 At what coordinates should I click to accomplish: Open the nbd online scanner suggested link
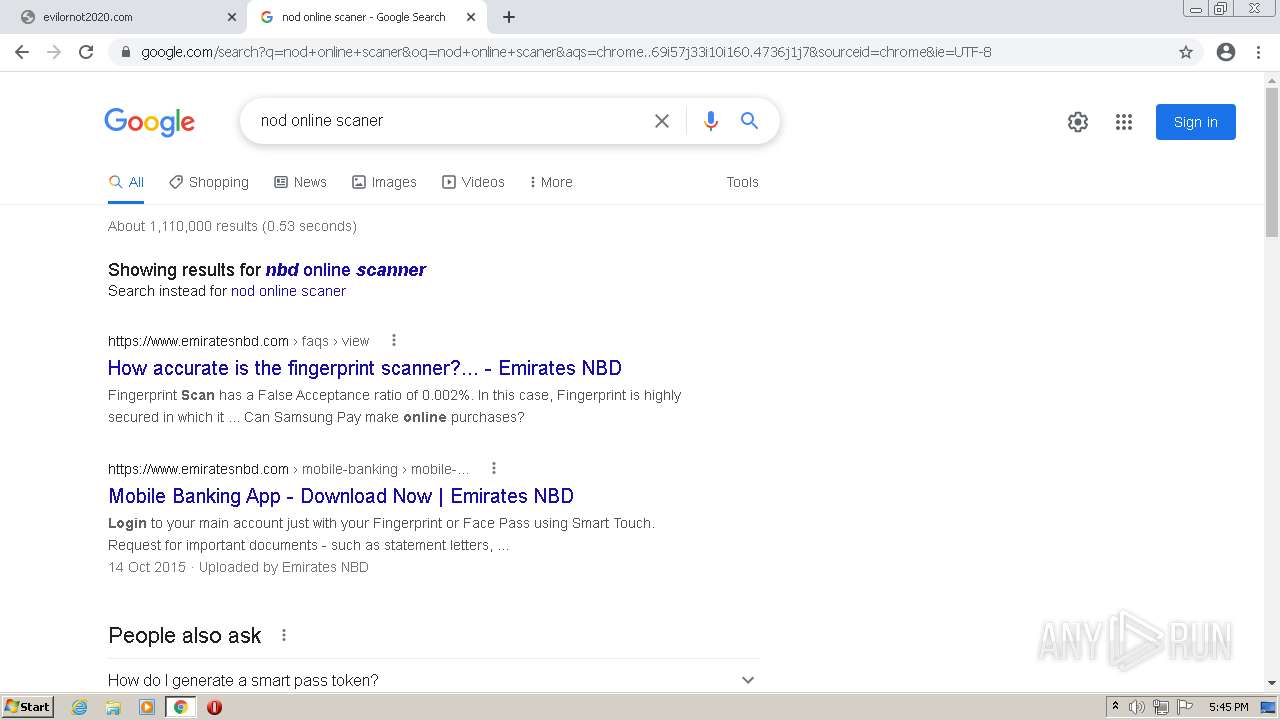[x=346, y=270]
